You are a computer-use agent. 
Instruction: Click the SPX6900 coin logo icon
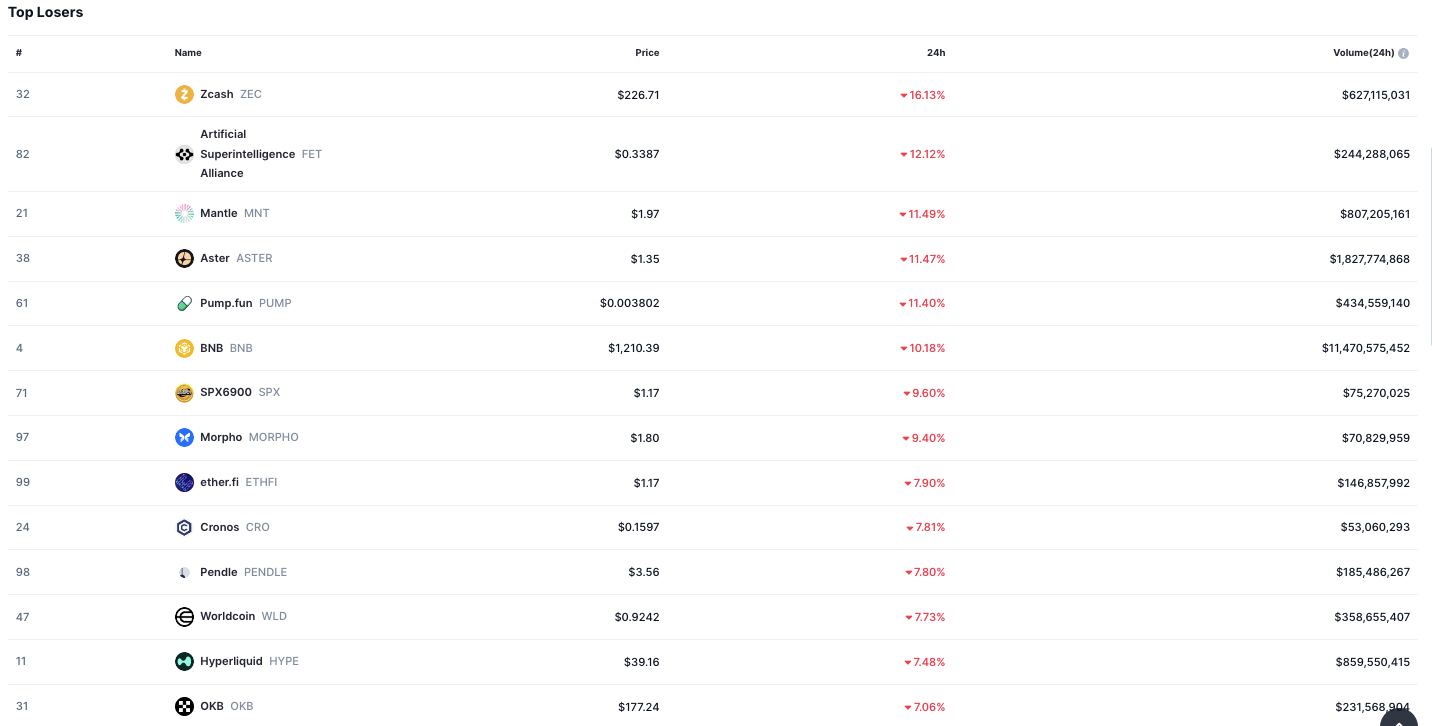[x=184, y=393]
